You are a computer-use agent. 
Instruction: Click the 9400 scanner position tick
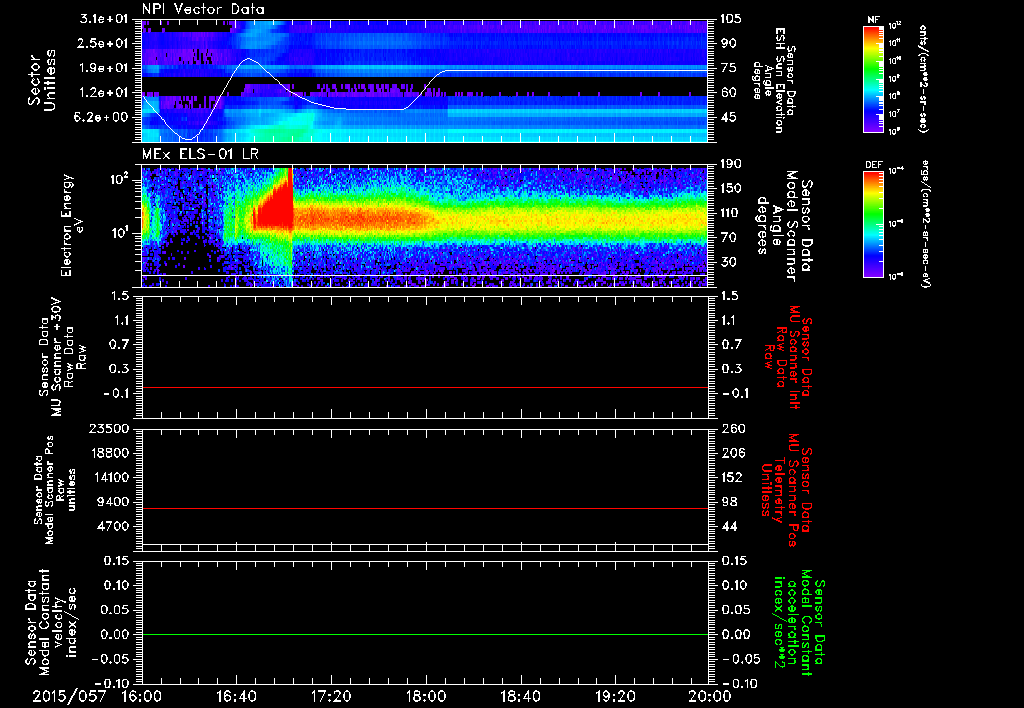pos(114,502)
